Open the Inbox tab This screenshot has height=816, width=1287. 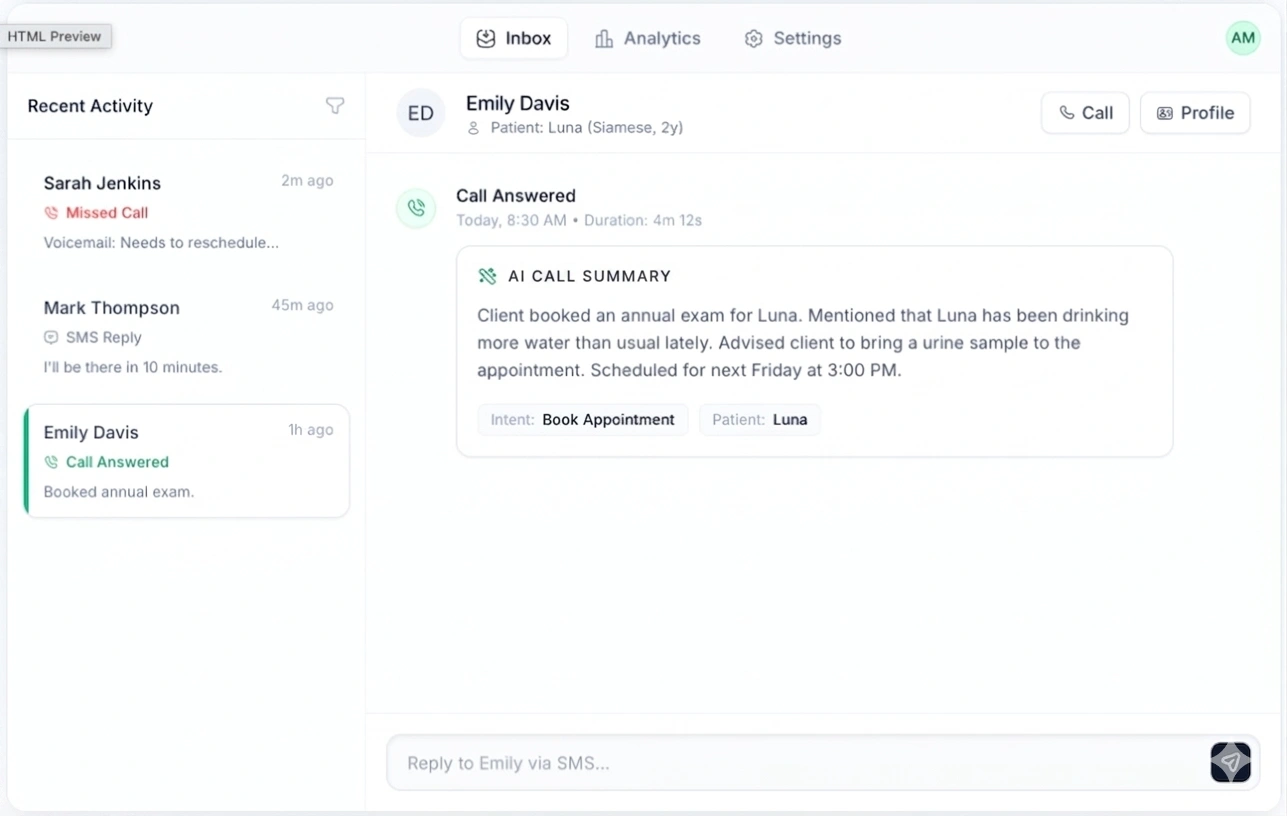[514, 38]
